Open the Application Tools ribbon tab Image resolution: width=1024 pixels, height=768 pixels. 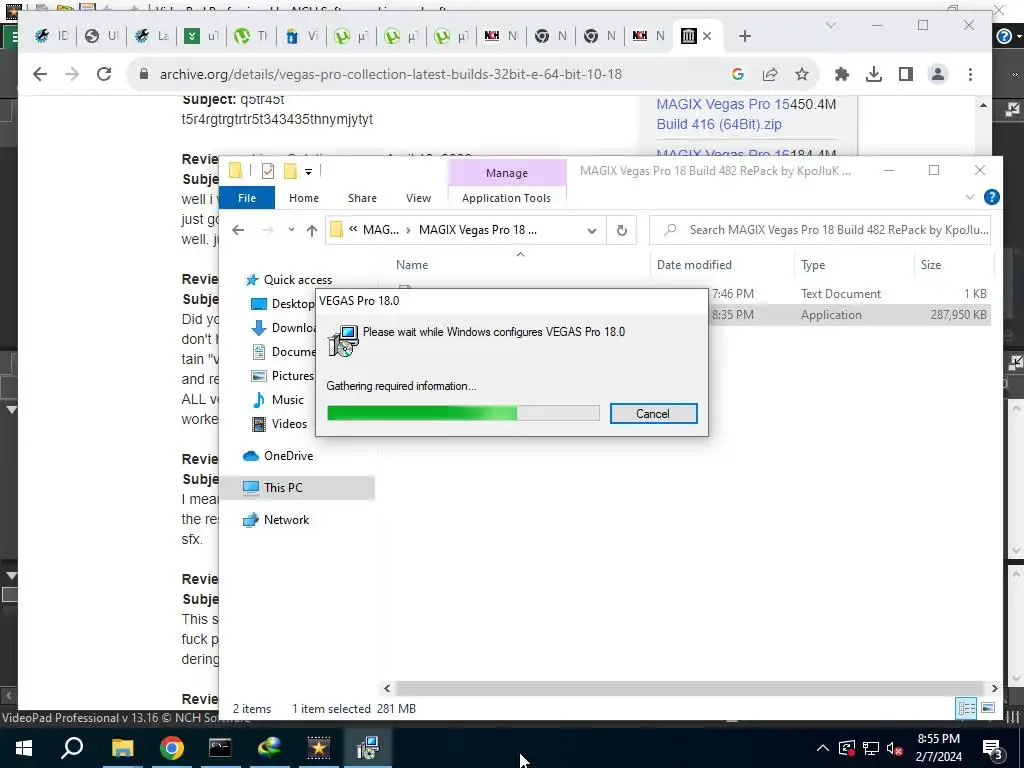pyautogui.click(x=506, y=198)
